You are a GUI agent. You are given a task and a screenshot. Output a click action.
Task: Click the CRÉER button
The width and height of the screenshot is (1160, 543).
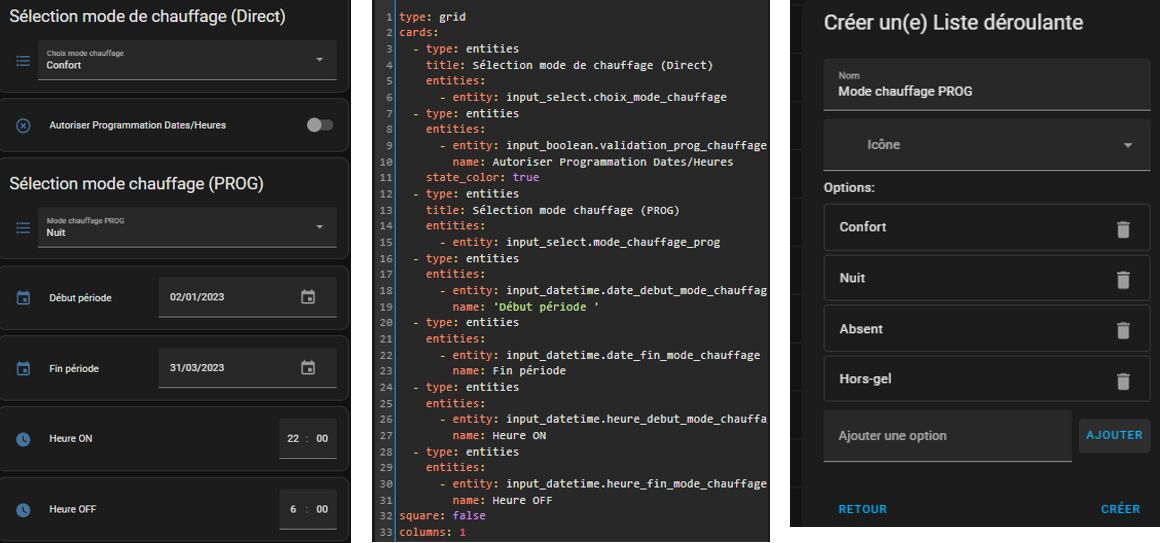(x=1120, y=509)
